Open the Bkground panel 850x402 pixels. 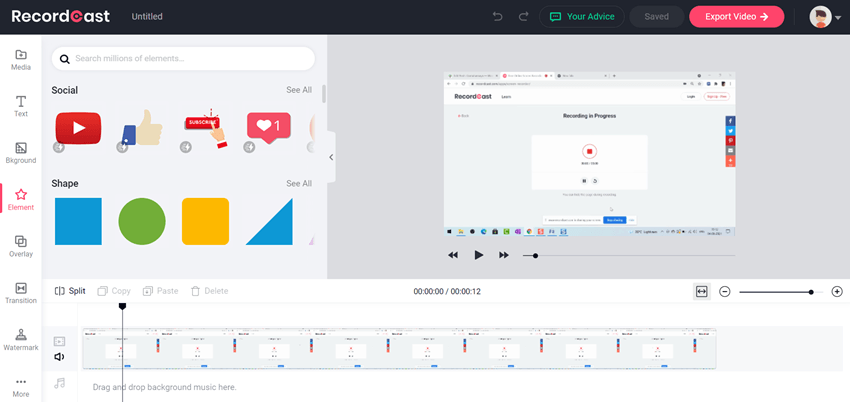[x=21, y=153]
